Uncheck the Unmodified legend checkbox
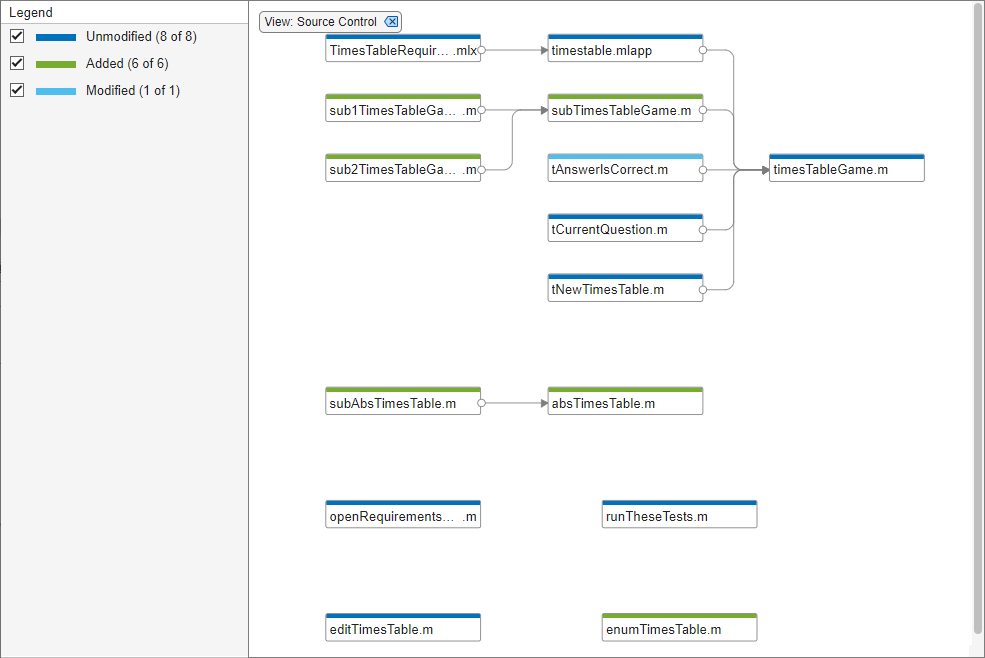This screenshot has height=658, width=985. 17,36
